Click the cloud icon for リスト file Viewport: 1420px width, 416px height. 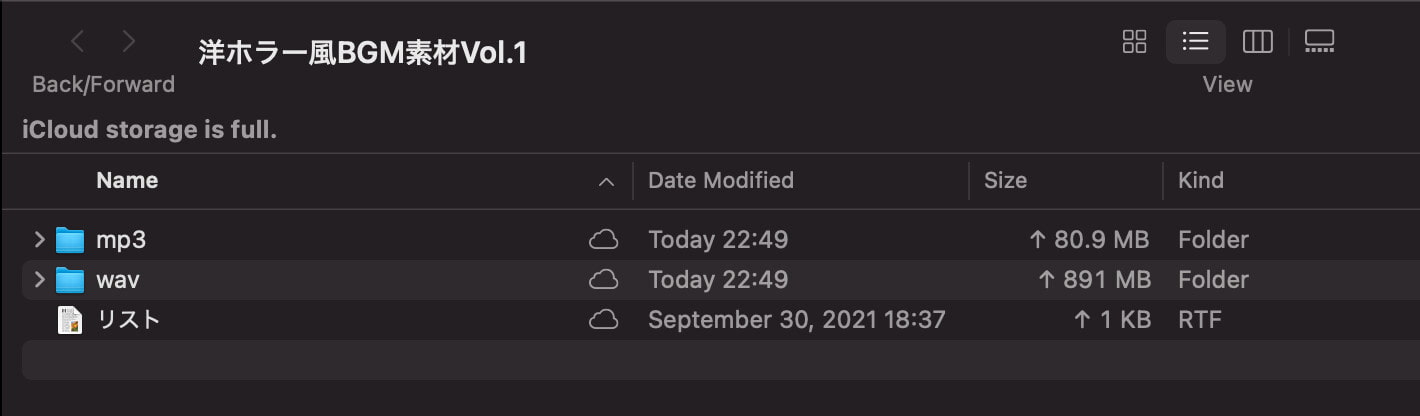tap(603, 320)
